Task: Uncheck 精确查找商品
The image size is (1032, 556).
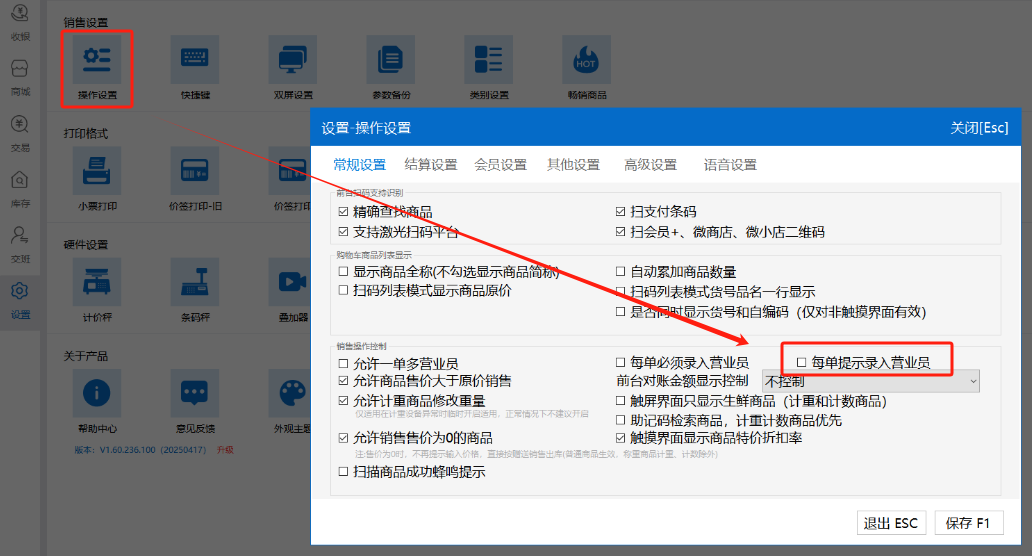Action: [x=343, y=212]
